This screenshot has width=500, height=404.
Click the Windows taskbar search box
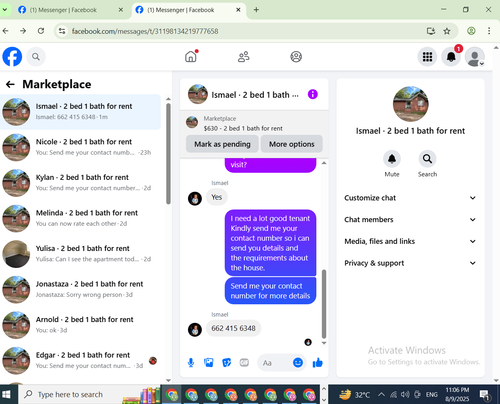coord(89,394)
